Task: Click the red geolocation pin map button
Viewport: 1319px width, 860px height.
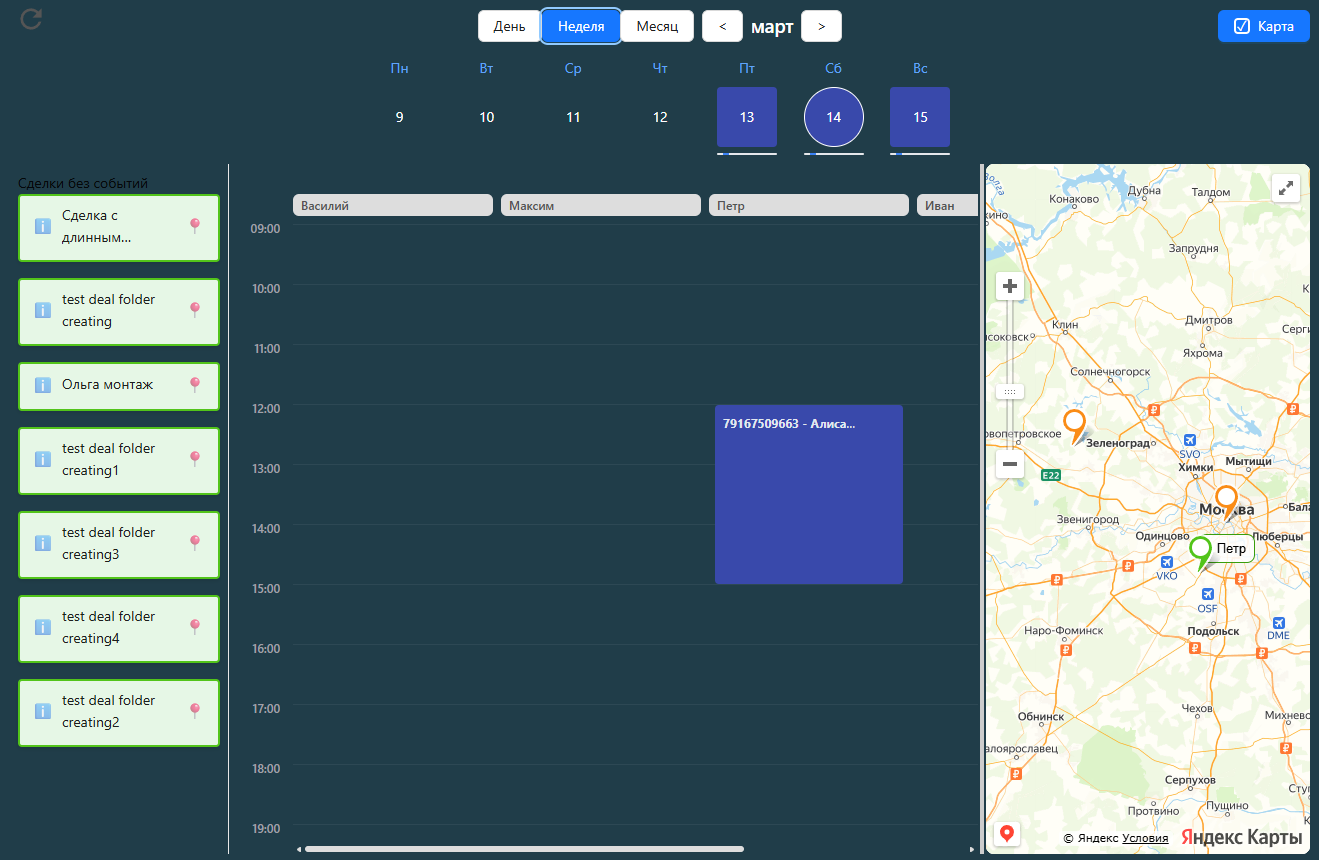Action: click(x=1007, y=833)
